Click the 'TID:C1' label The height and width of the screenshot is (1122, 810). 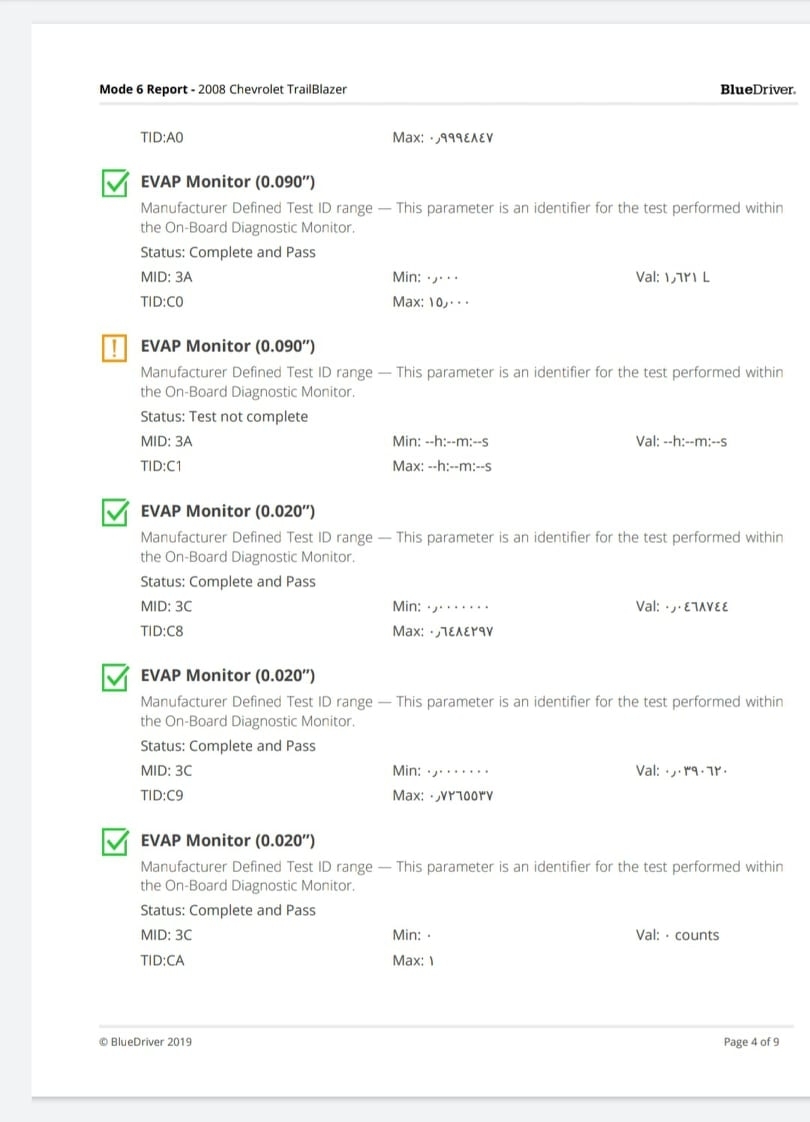[162, 466]
